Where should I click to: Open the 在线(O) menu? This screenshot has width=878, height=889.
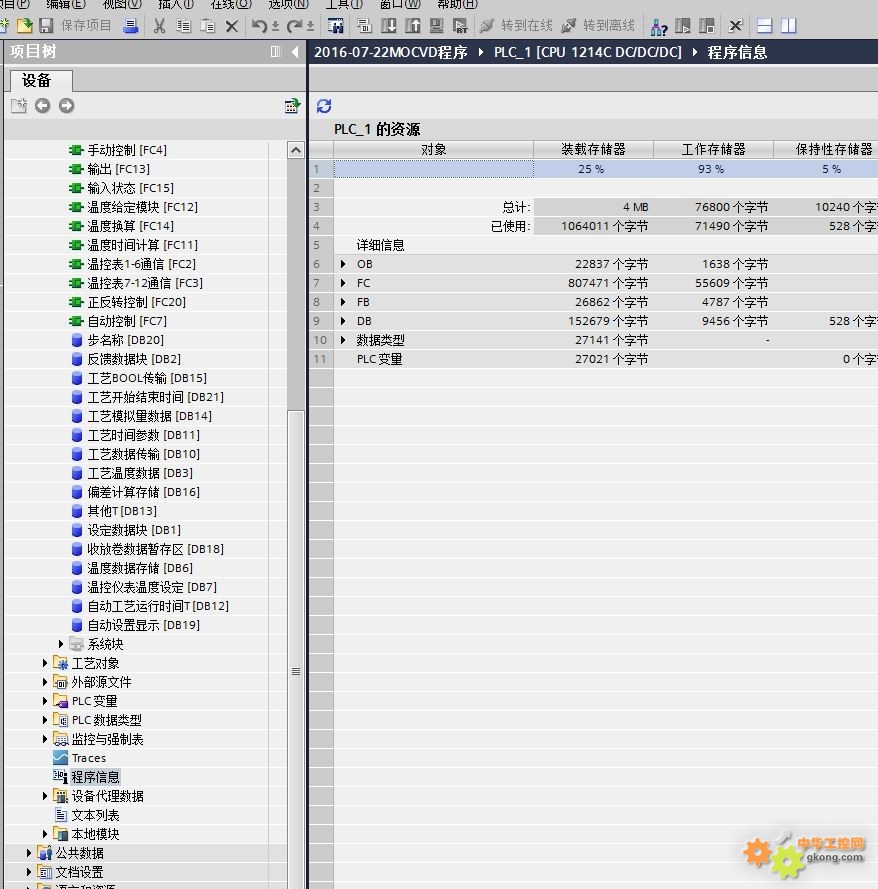point(231,5)
